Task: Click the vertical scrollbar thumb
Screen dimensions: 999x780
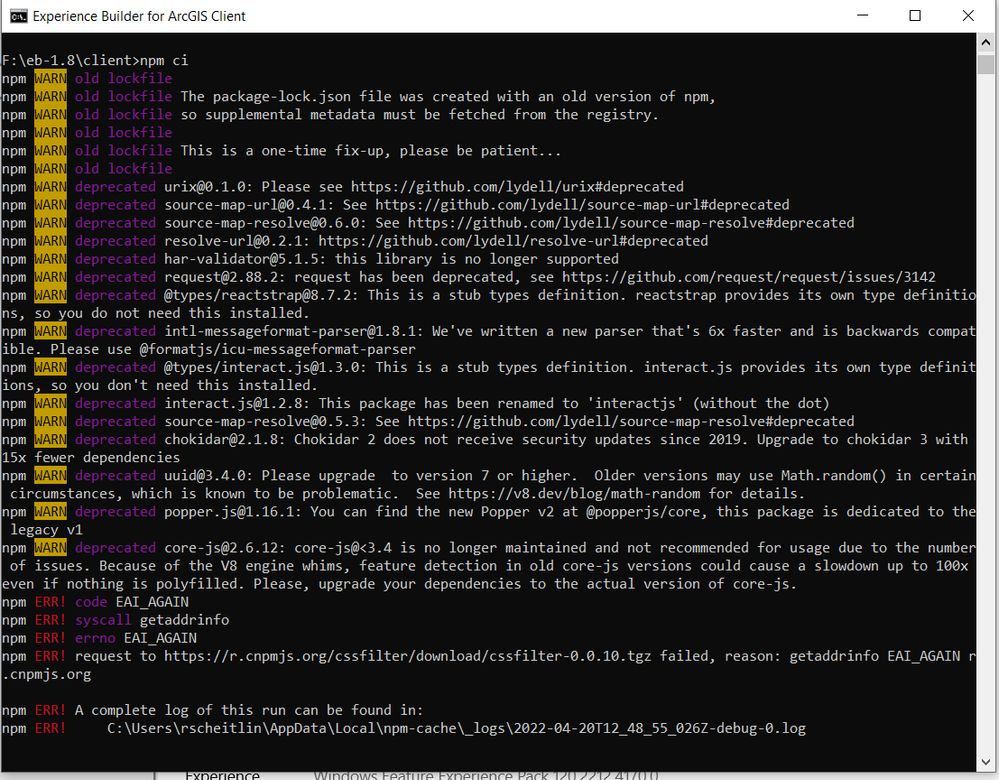Action: pos(986,64)
